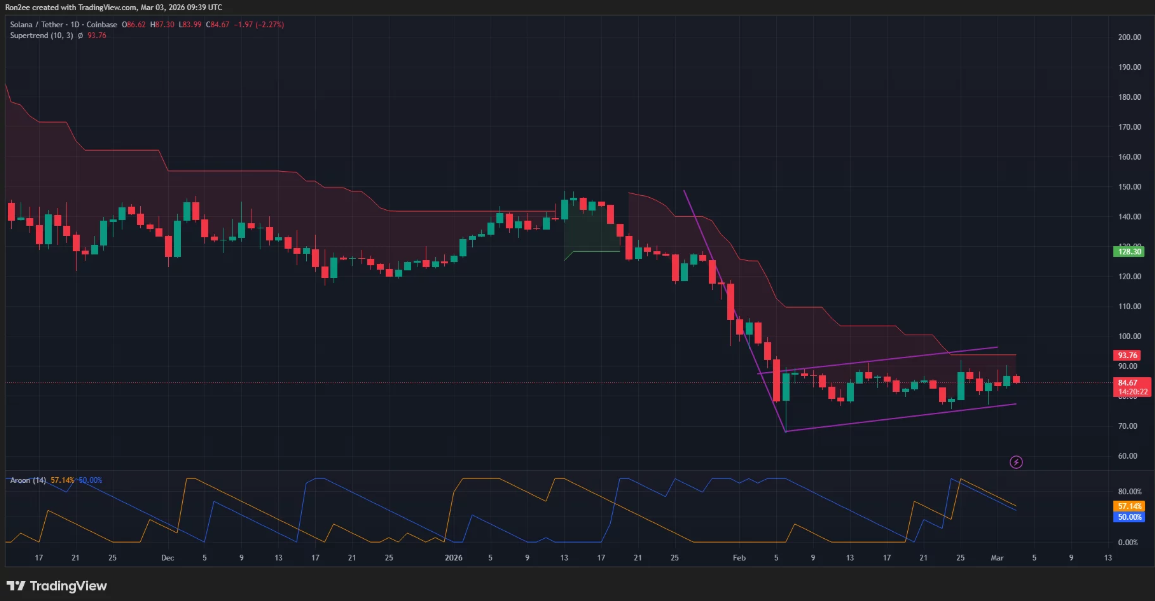Click the green 128.30 price label

coord(1127,252)
